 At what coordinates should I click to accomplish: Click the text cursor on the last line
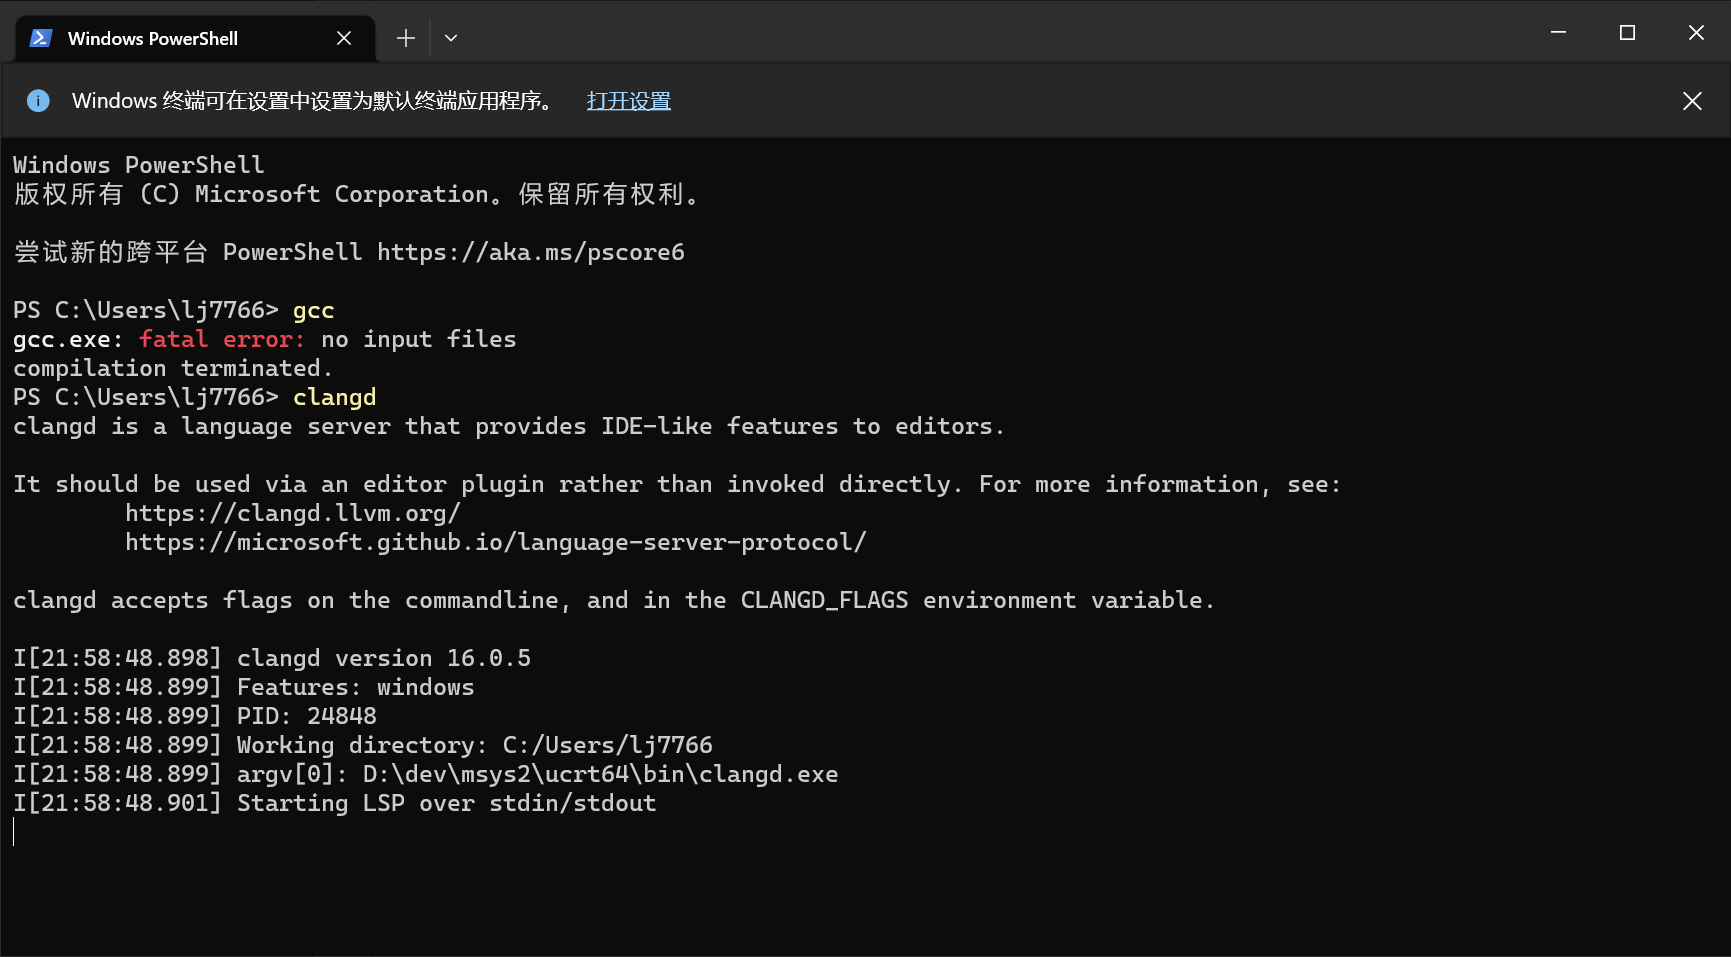click(x=14, y=832)
